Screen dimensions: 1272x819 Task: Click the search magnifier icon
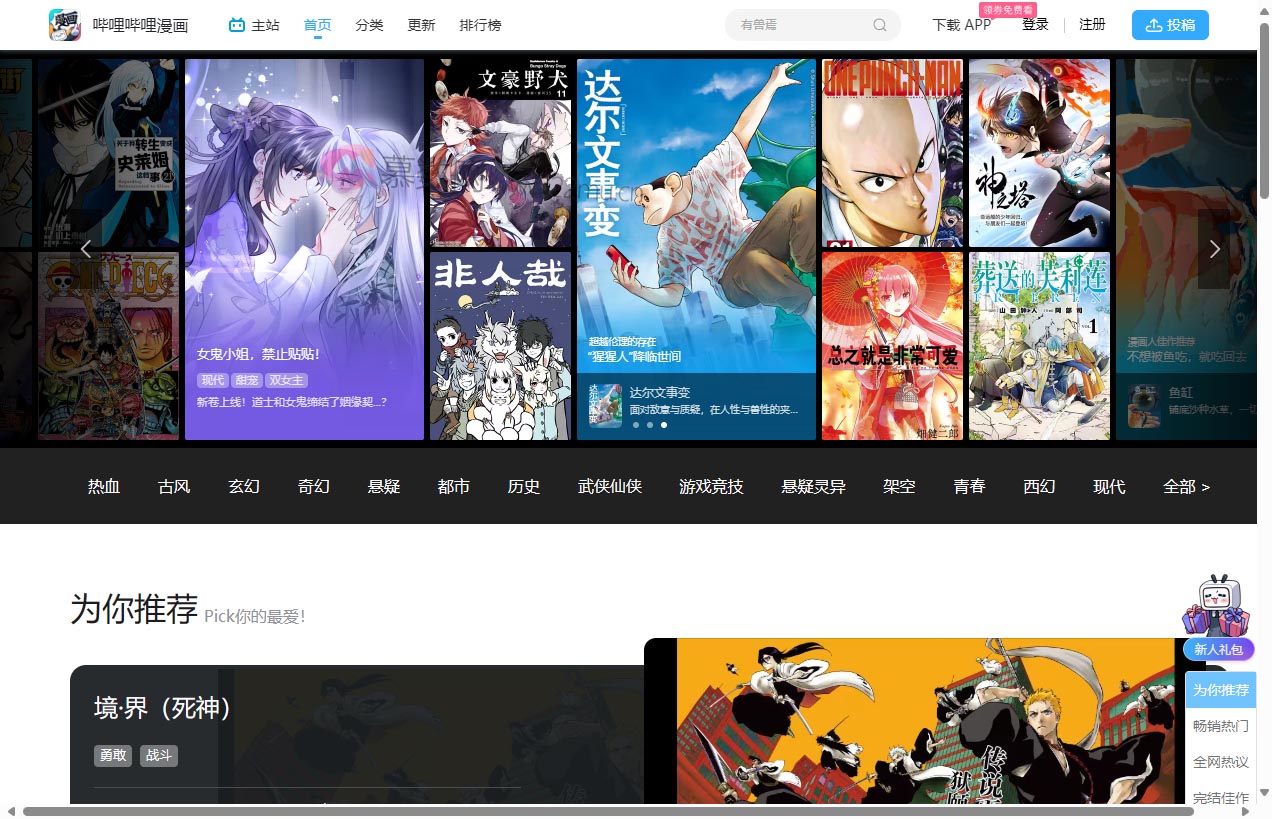click(x=880, y=25)
